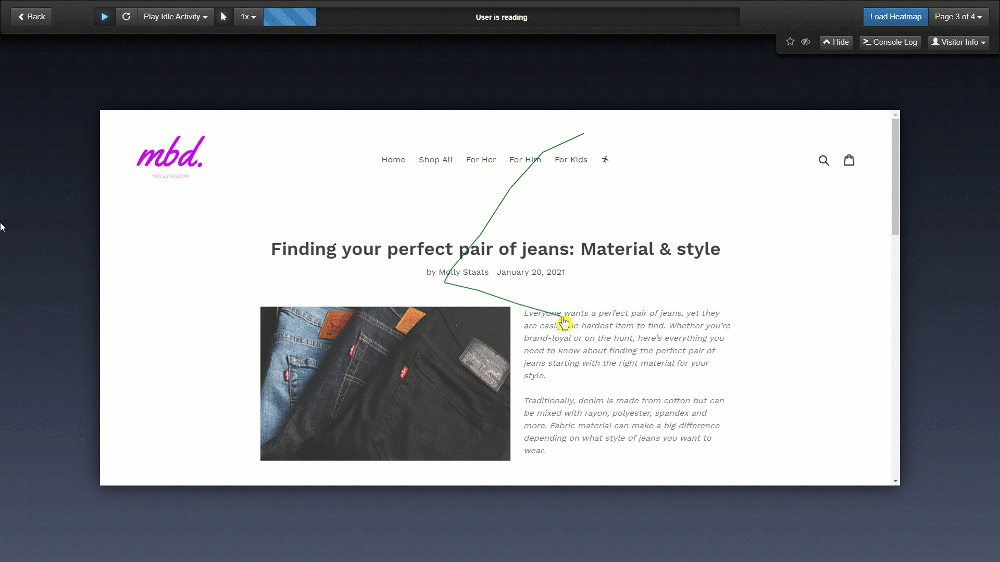Open the Home menu link
The height and width of the screenshot is (562, 1000).
tap(393, 159)
